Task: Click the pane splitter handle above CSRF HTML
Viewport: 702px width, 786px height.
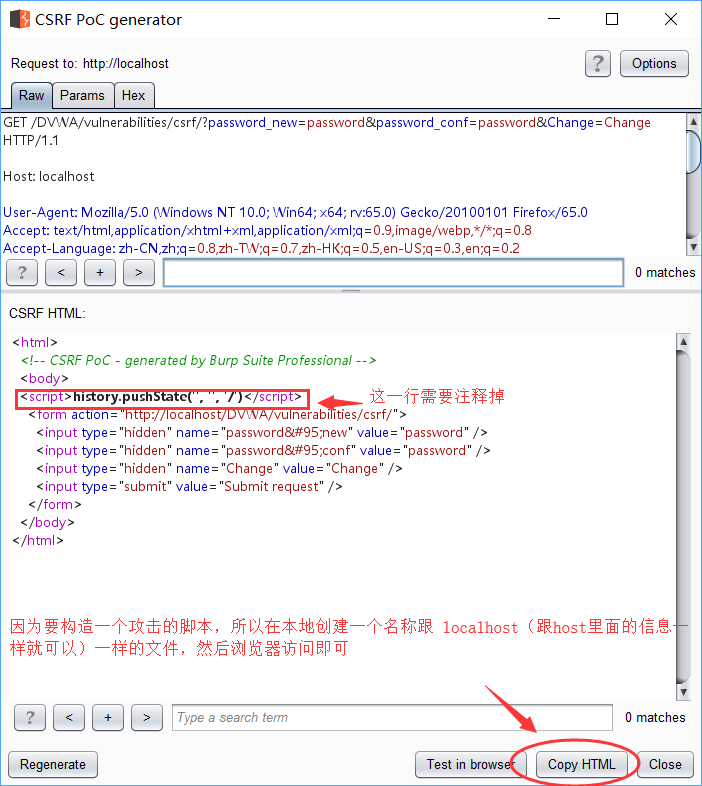Action: [x=351, y=291]
